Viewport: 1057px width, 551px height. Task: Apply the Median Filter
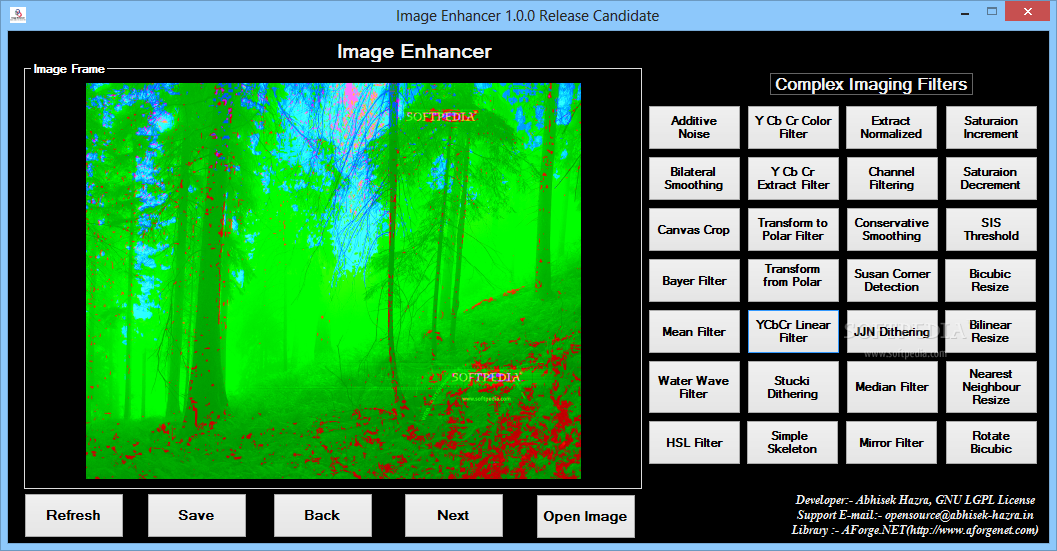coord(891,387)
